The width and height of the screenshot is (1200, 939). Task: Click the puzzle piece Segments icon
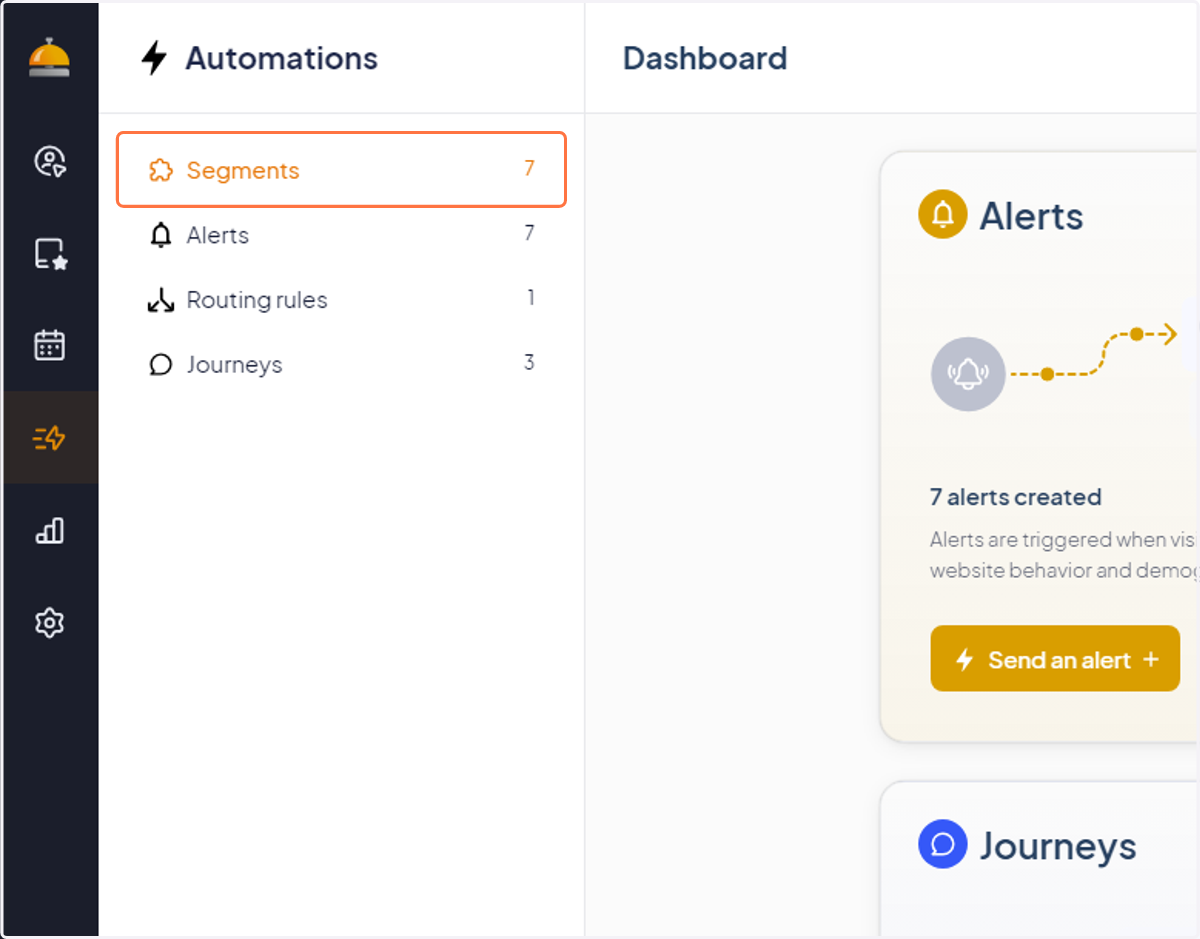[x=160, y=171]
